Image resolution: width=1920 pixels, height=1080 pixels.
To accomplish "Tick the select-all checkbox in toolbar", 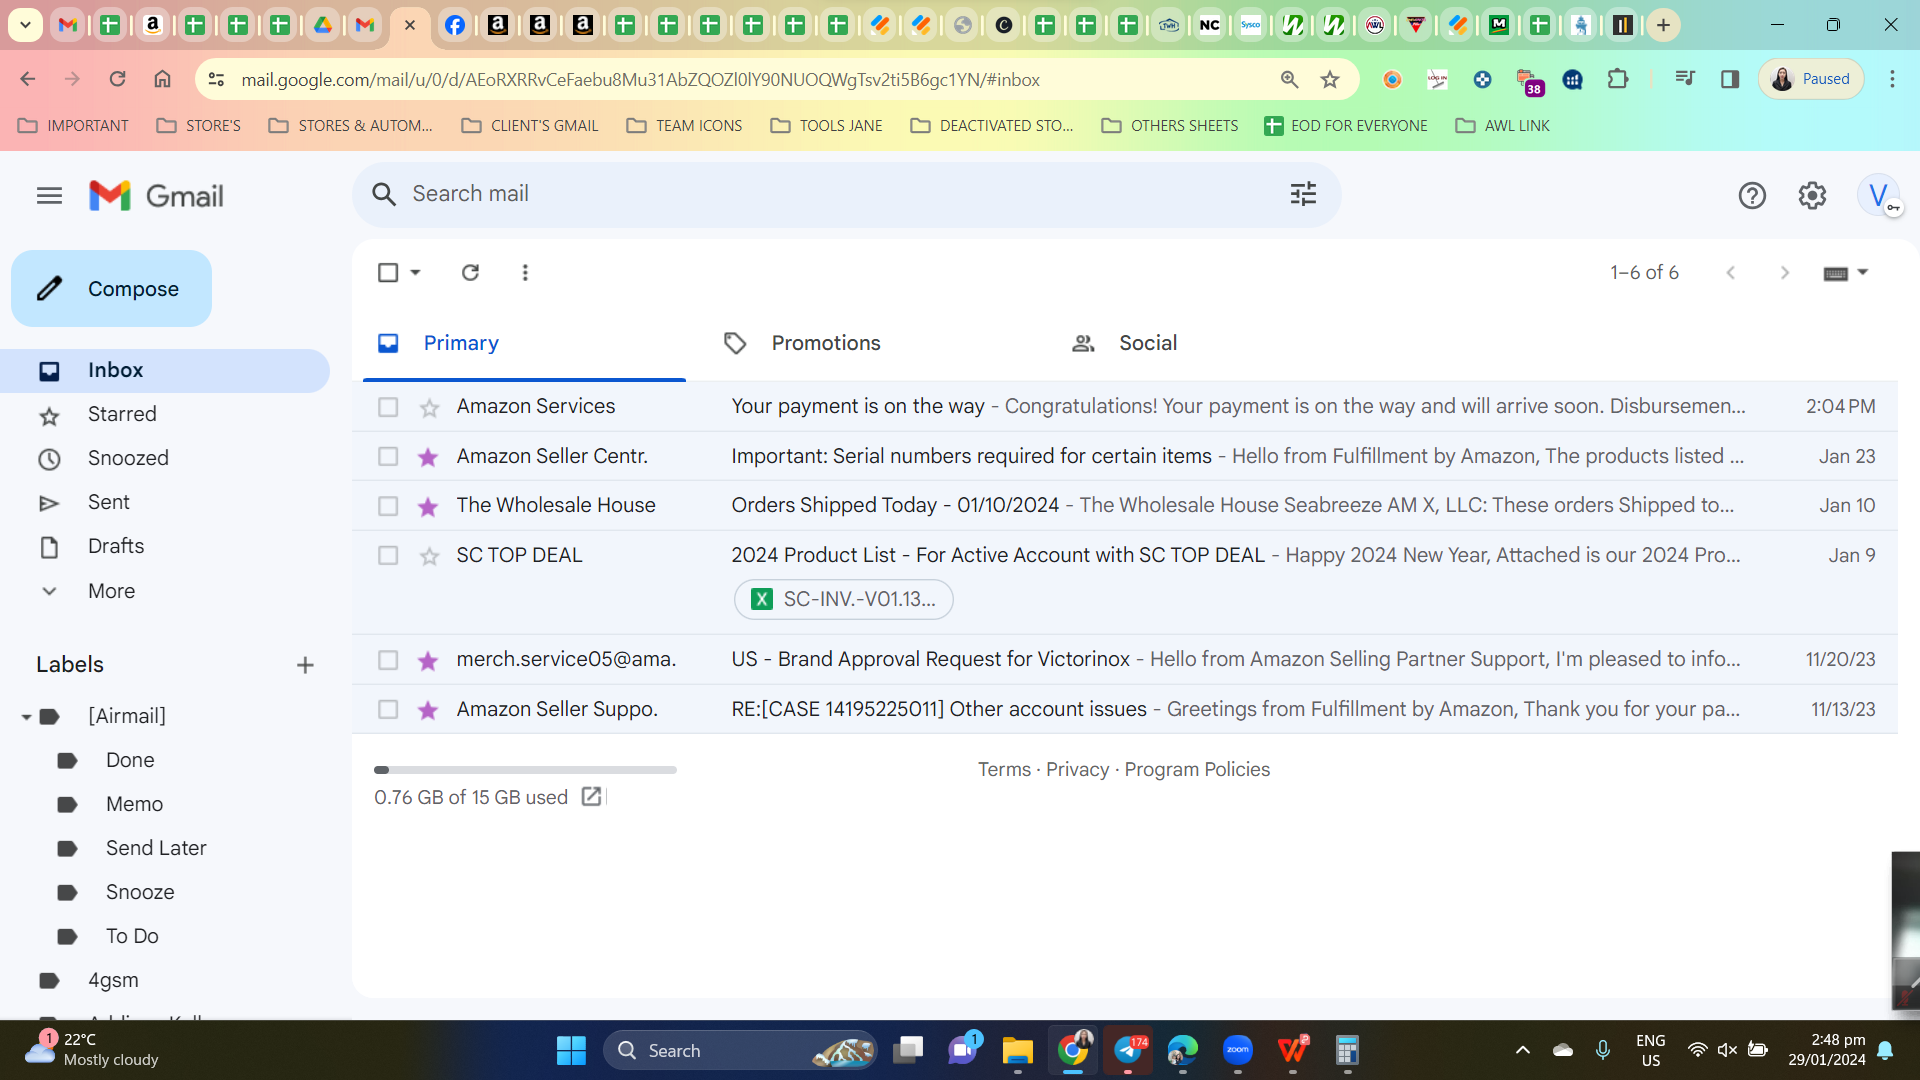I will (388, 272).
